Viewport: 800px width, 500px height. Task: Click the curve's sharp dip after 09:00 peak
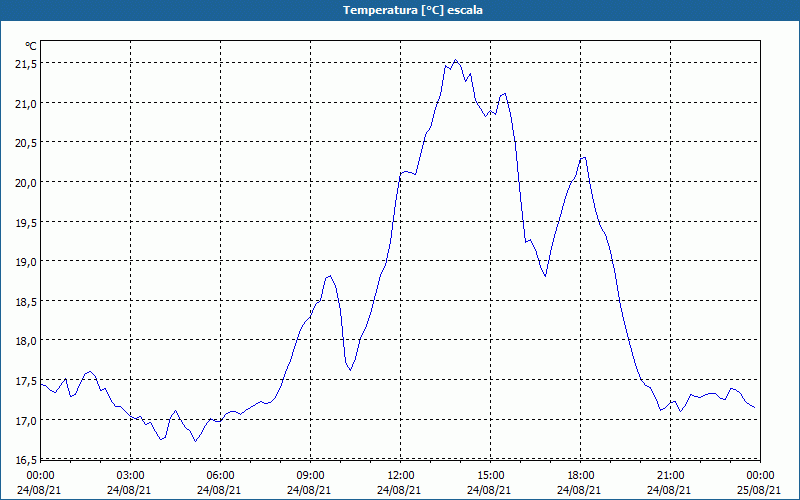[x=351, y=370]
